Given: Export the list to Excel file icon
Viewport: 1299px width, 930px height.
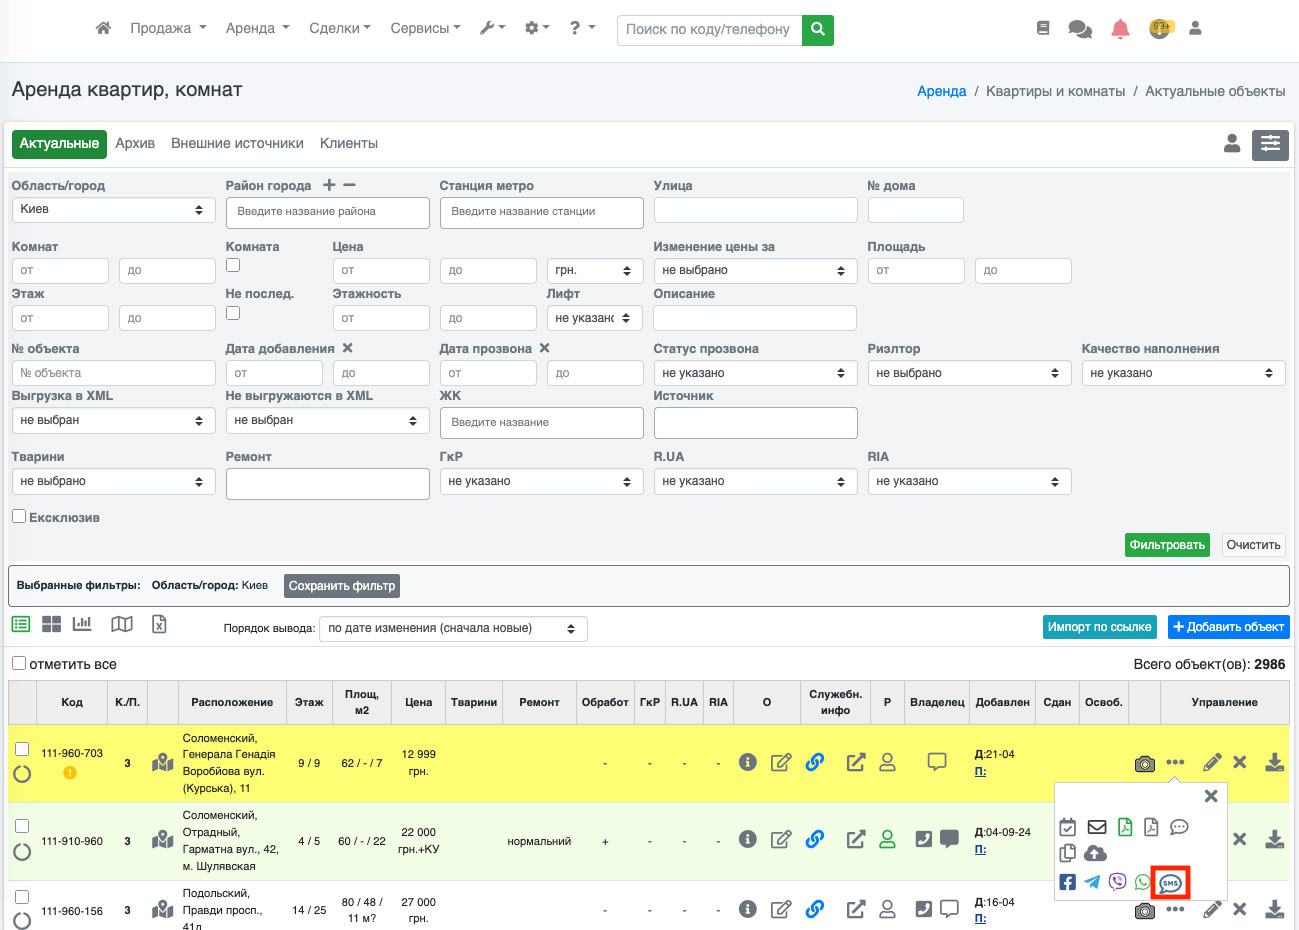Looking at the screenshot, I should 159,624.
